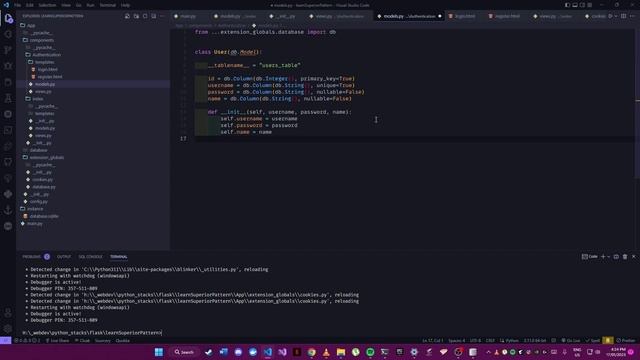Open Explorer more actions ellipsis
Image resolution: width=640 pixels, height=360 pixels.
[162, 16]
